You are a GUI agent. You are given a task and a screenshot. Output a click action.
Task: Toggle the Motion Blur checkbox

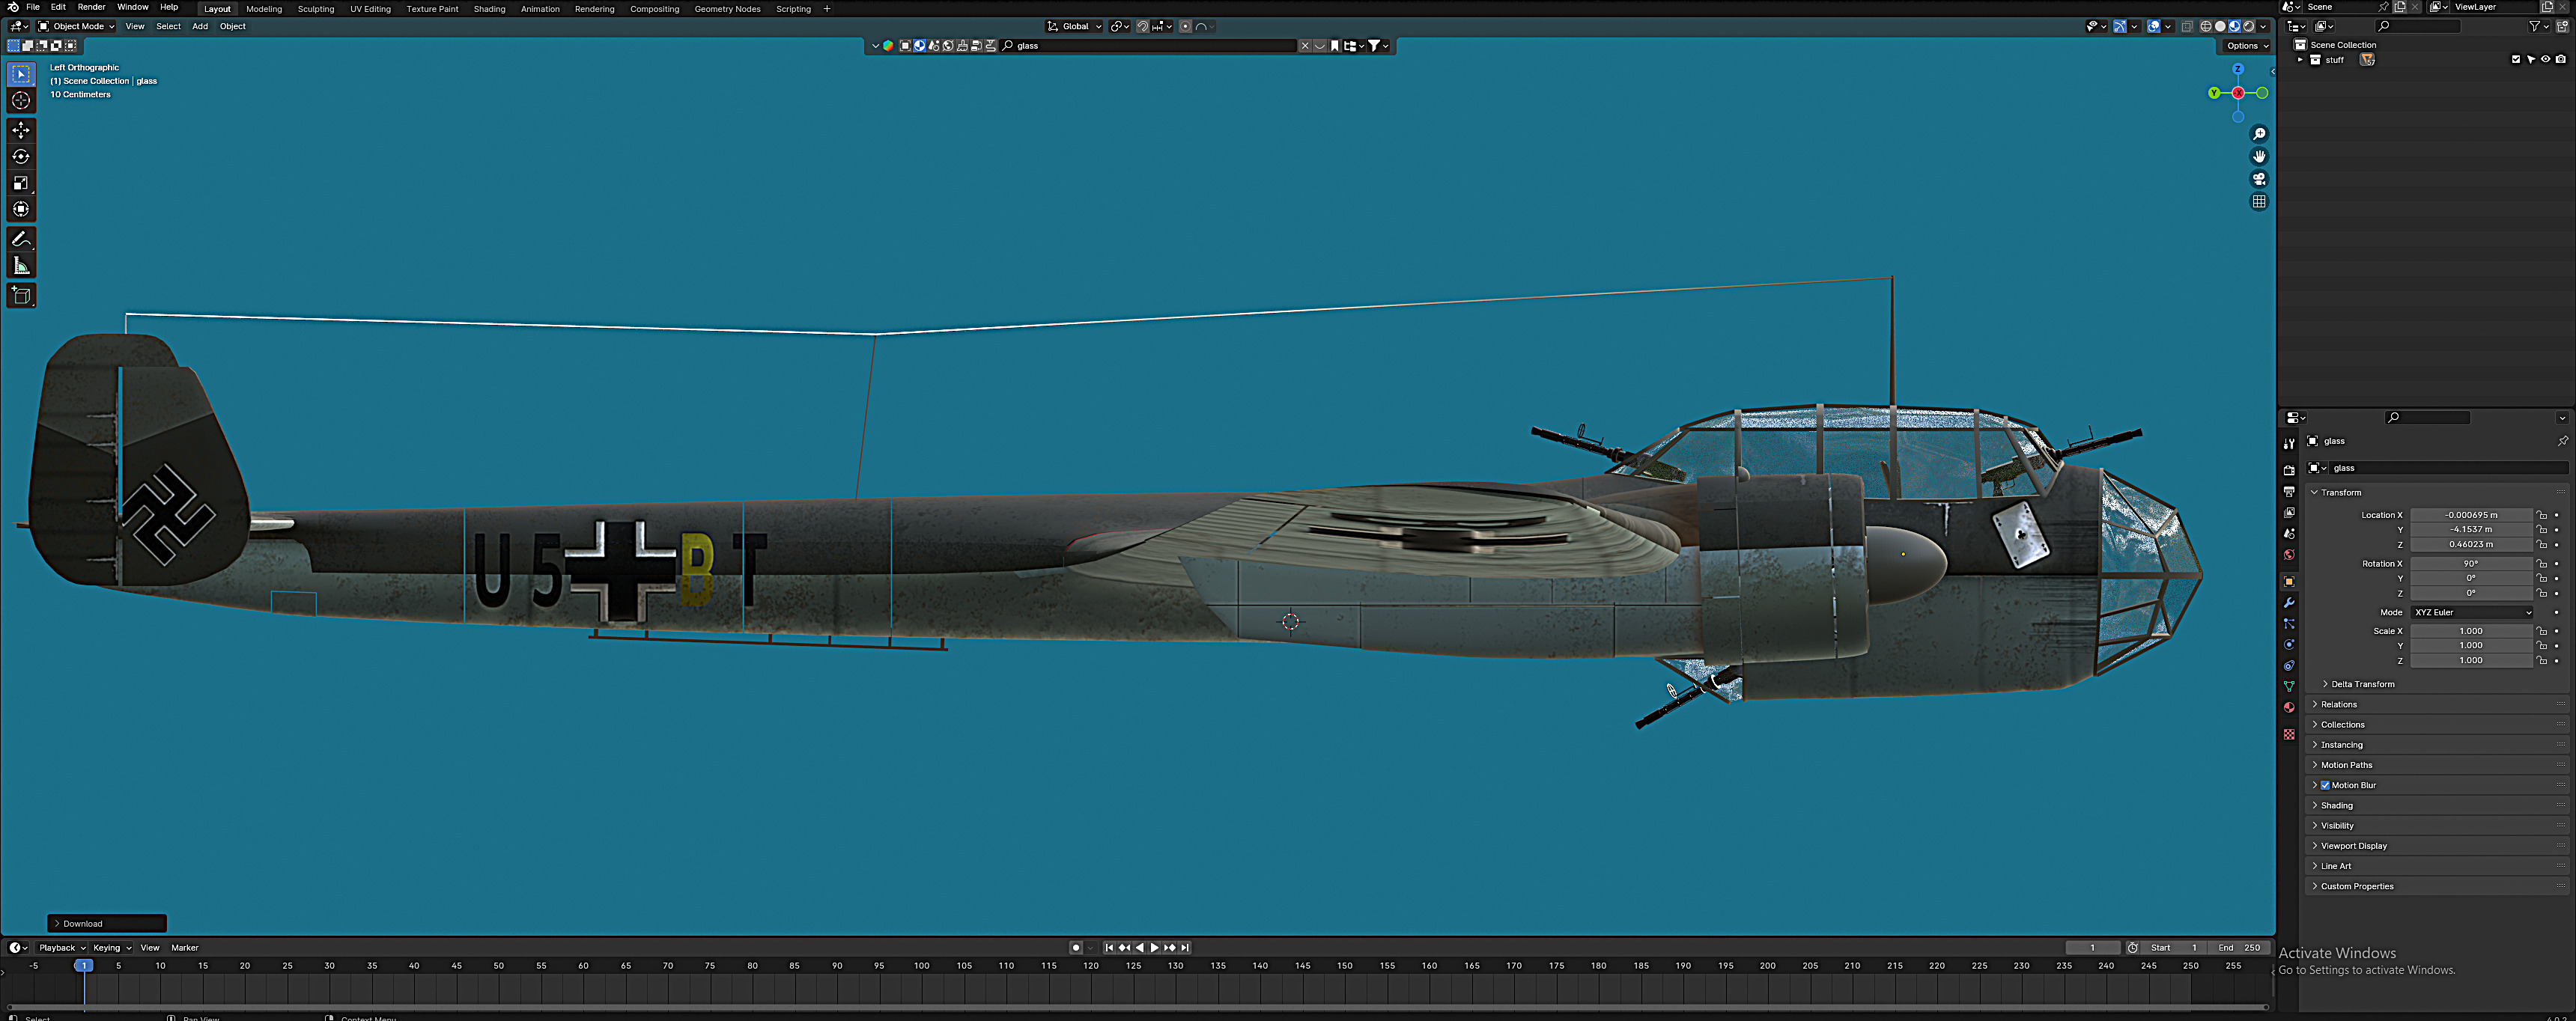pyautogui.click(x=2325, y=785)
